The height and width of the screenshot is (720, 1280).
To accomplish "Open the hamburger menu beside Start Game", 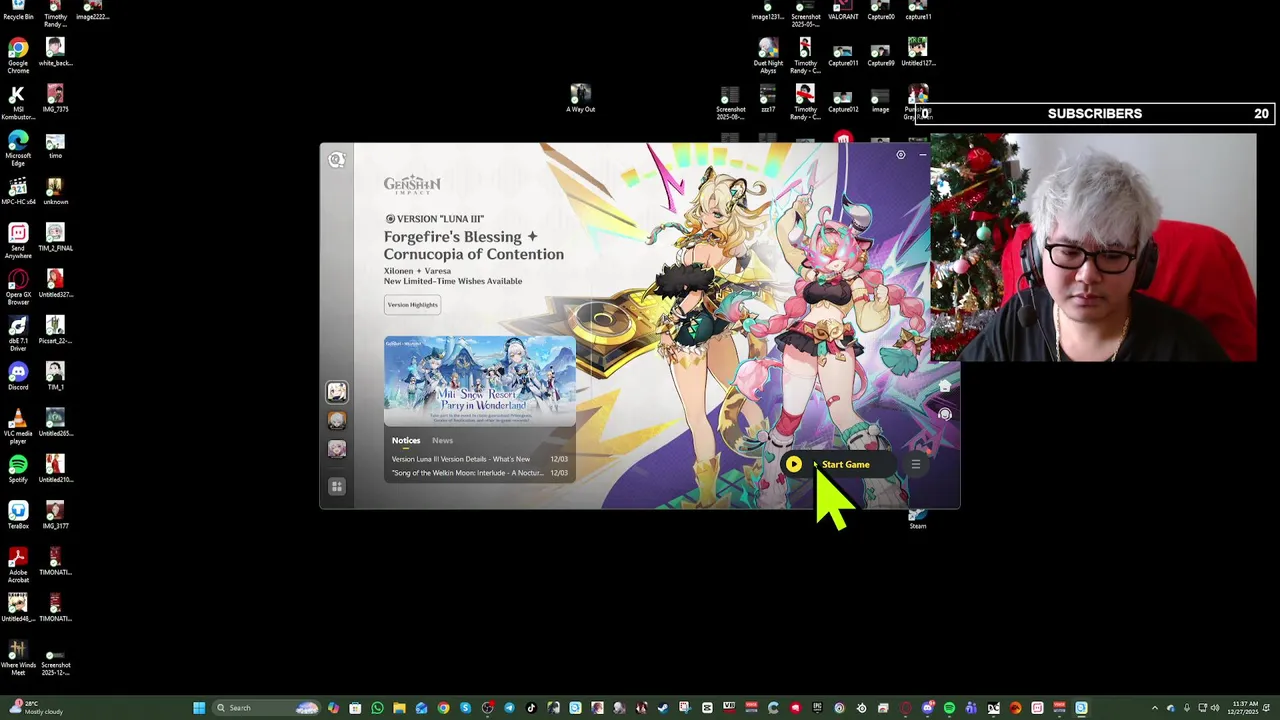I will tap(915, 464).
